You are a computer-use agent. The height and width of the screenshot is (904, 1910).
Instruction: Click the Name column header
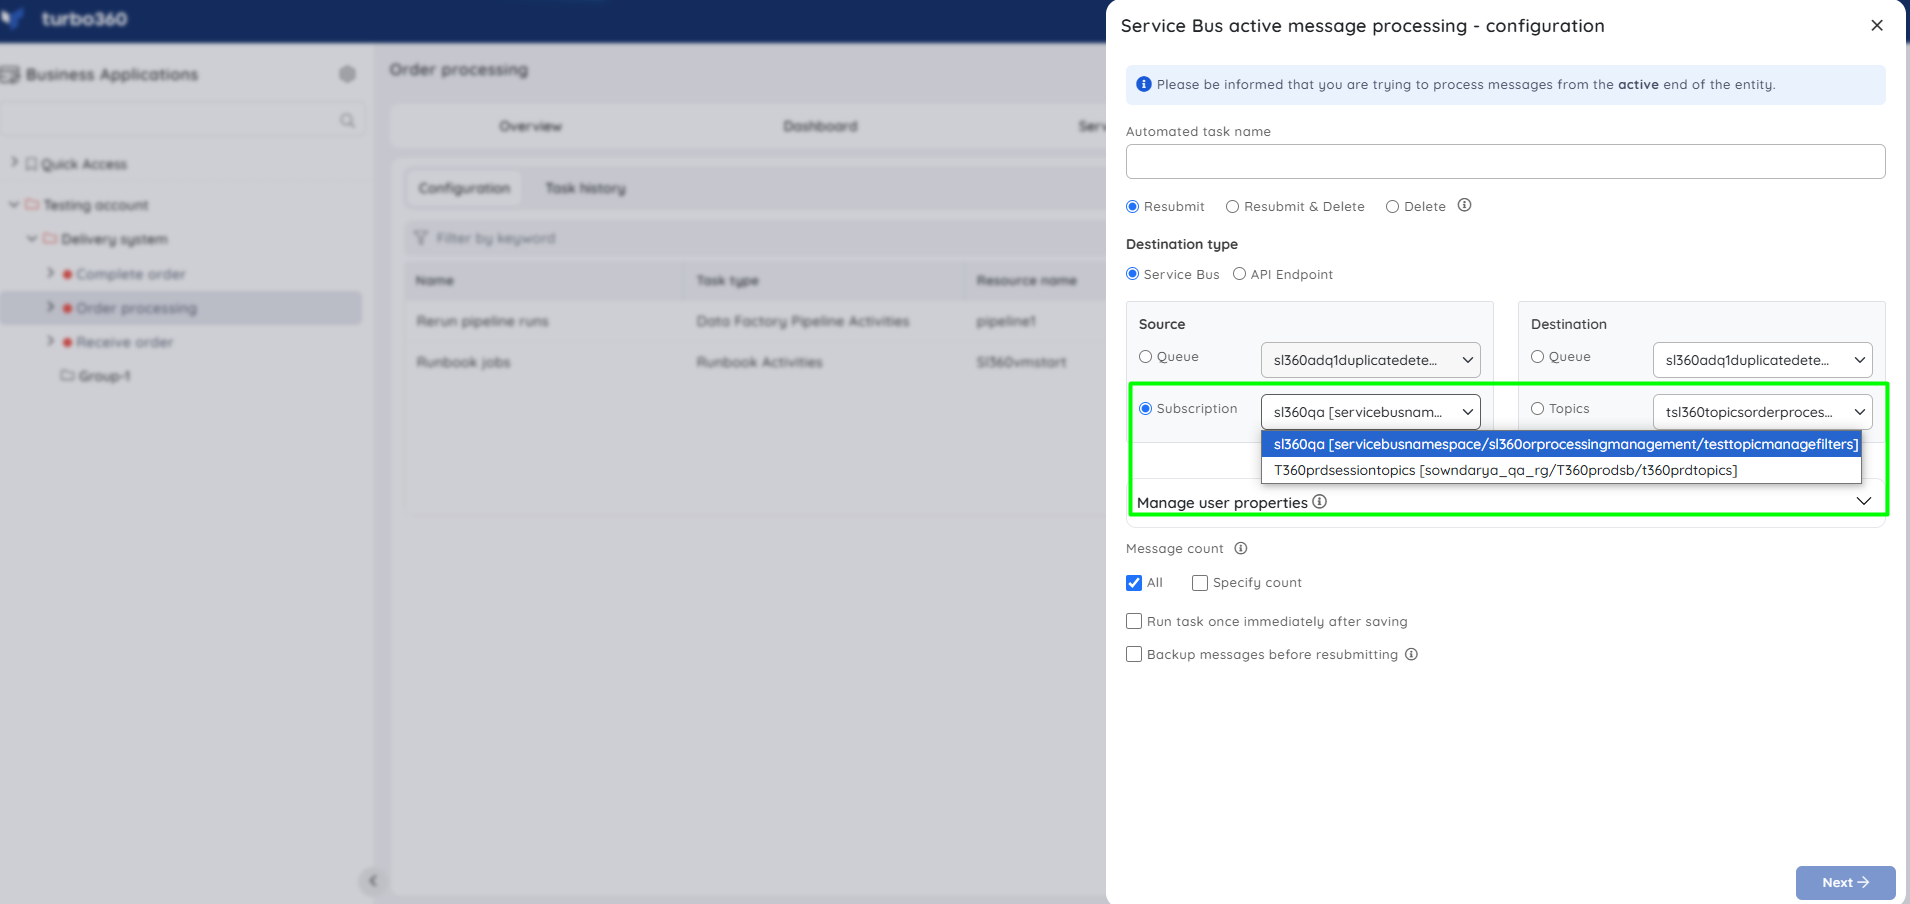pos(435,280)
